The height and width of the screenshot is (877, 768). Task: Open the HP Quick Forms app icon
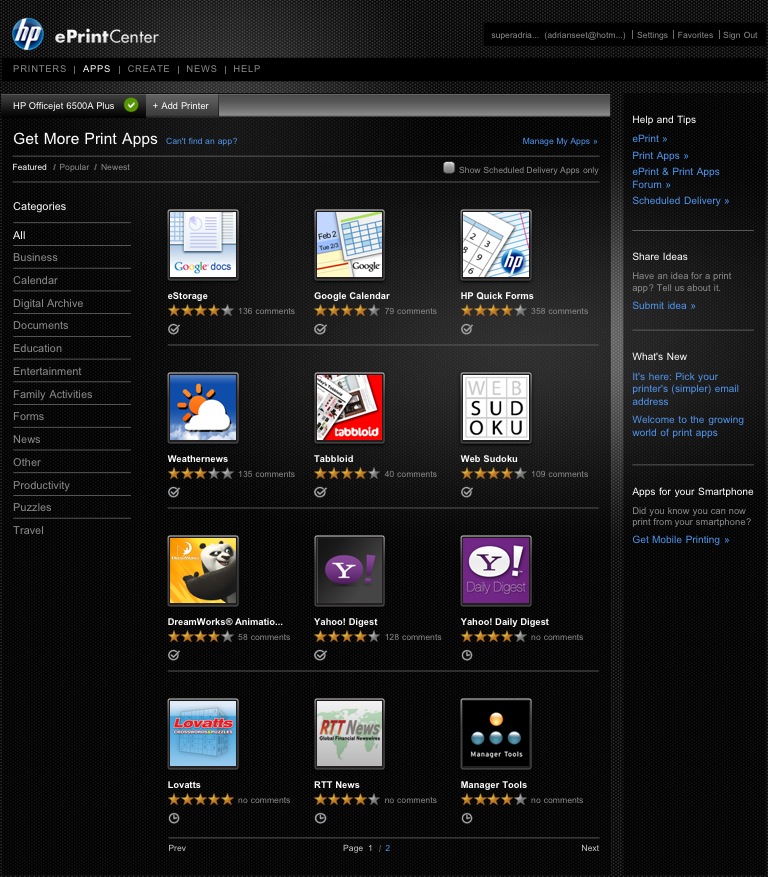(496, 244)
